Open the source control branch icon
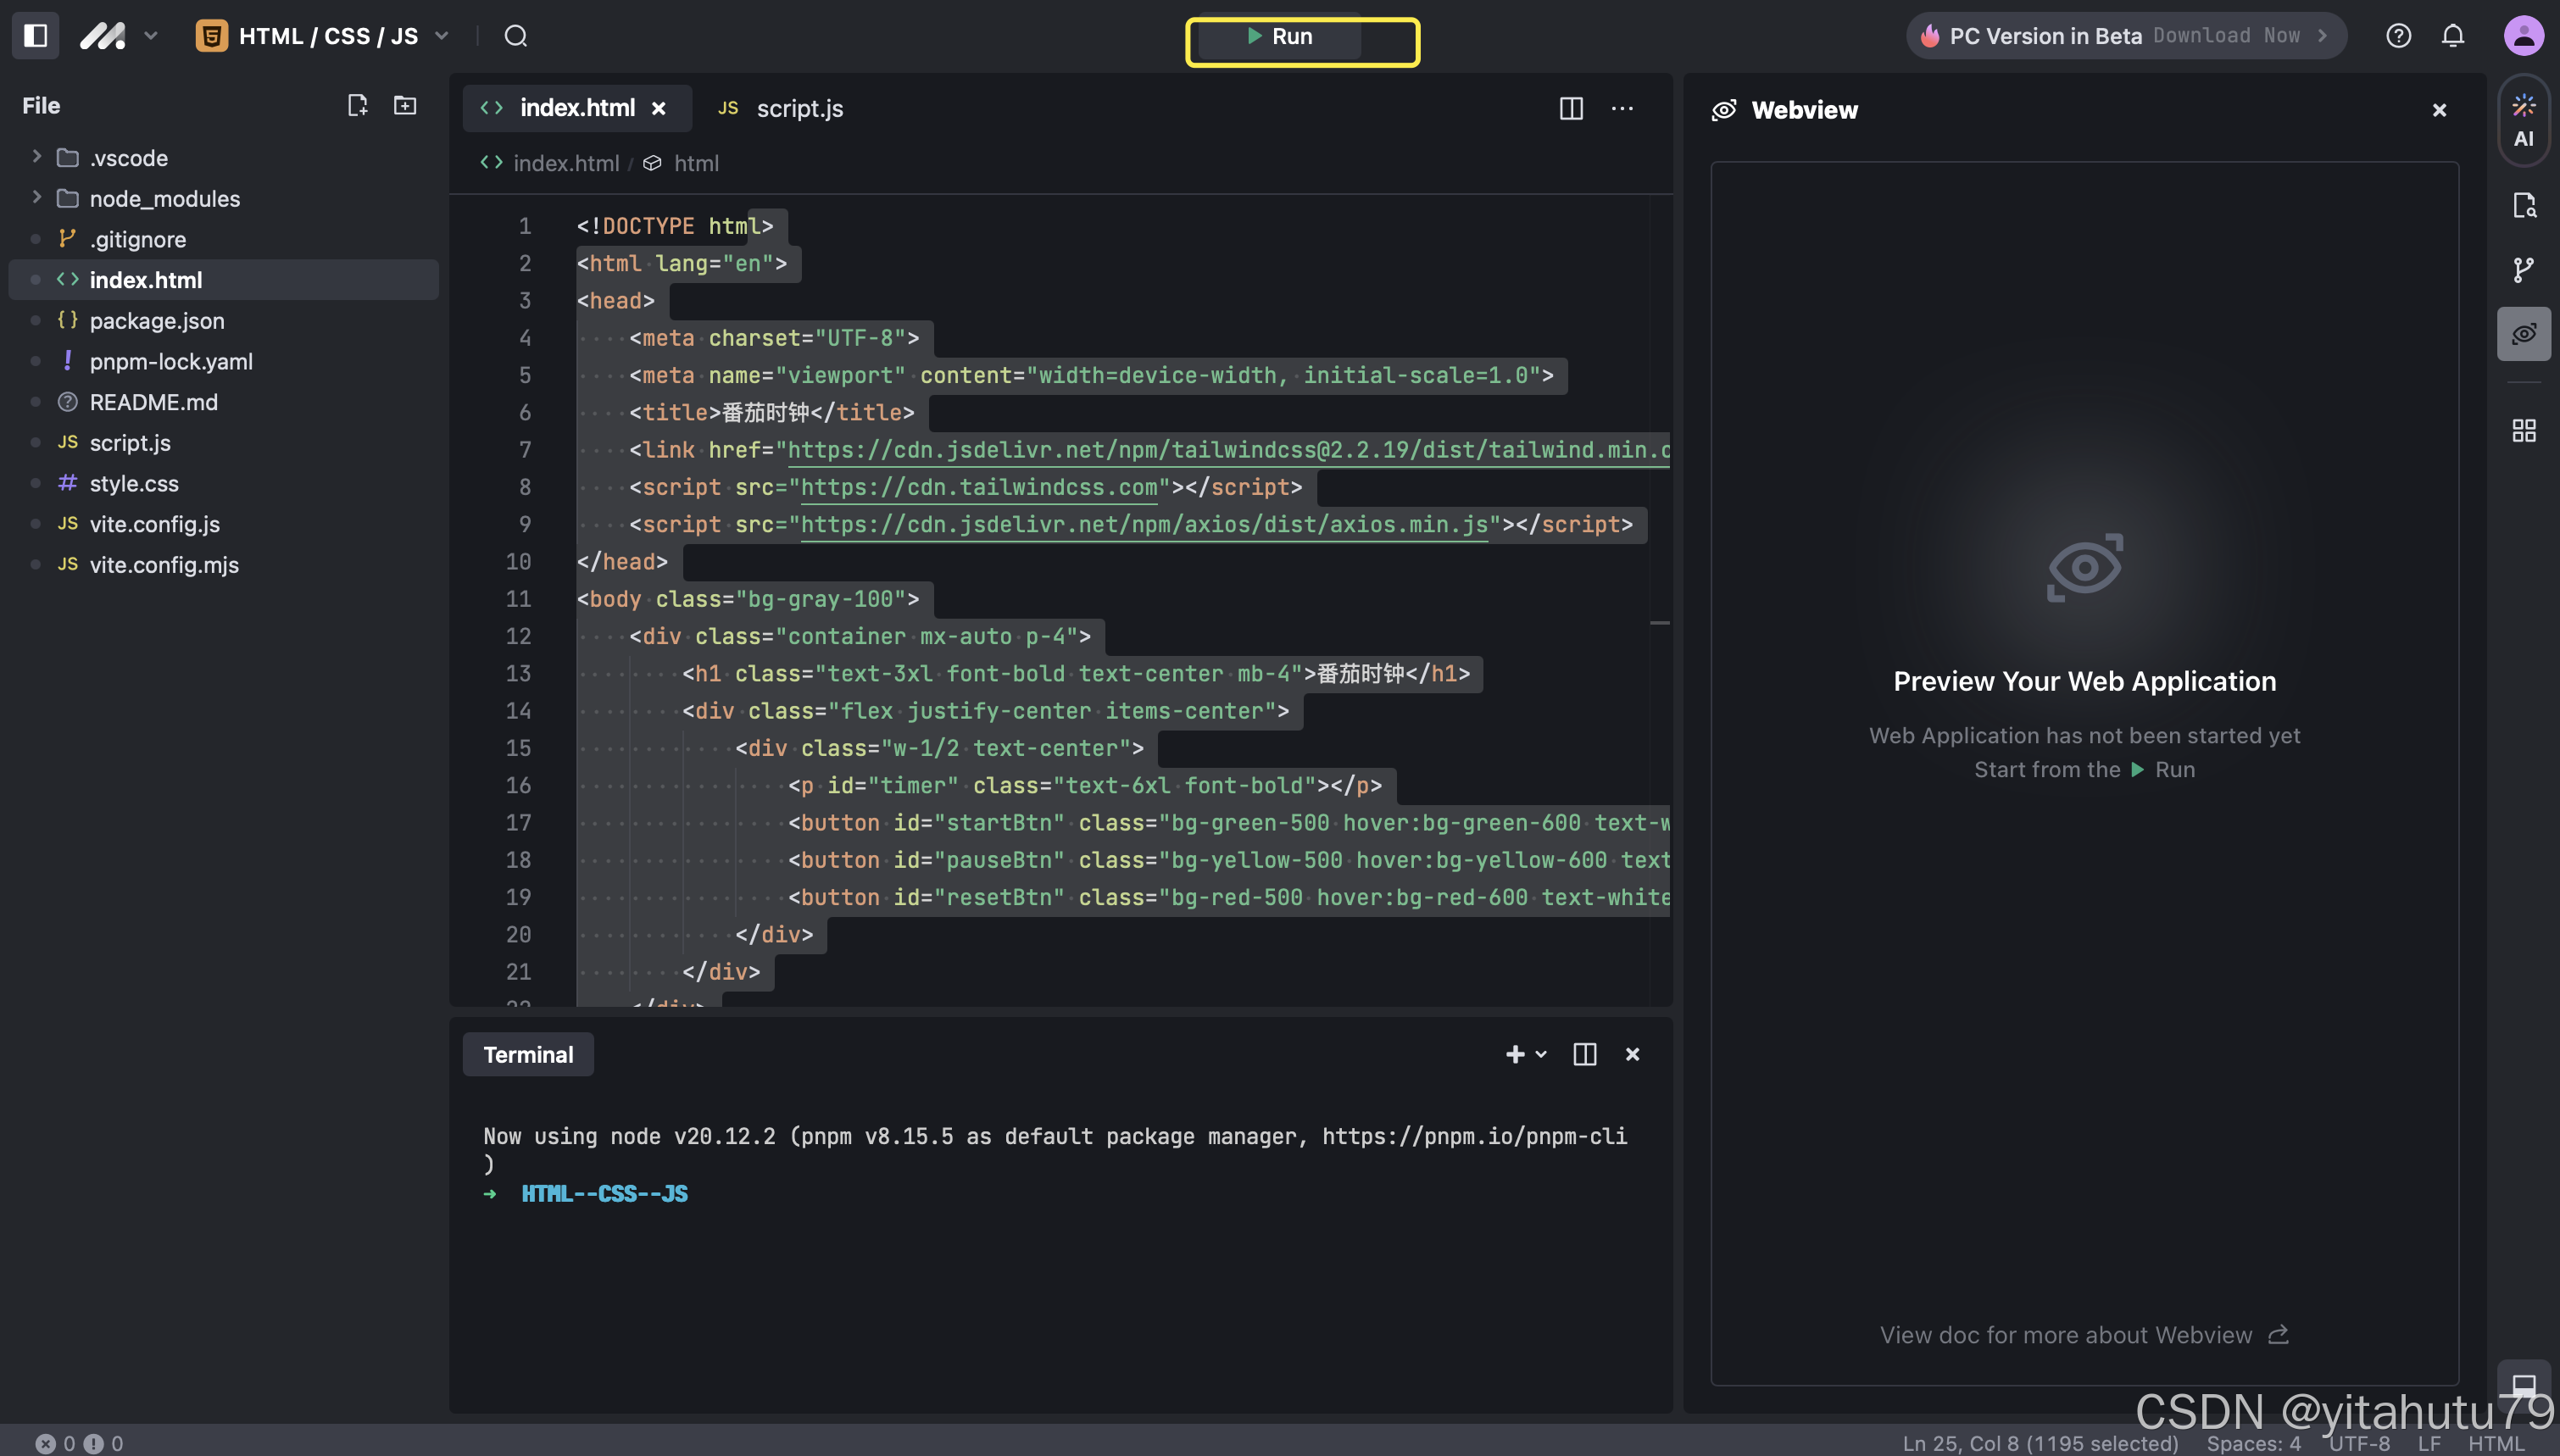The image size is (2560, 1456). [x=2523, y=269]
